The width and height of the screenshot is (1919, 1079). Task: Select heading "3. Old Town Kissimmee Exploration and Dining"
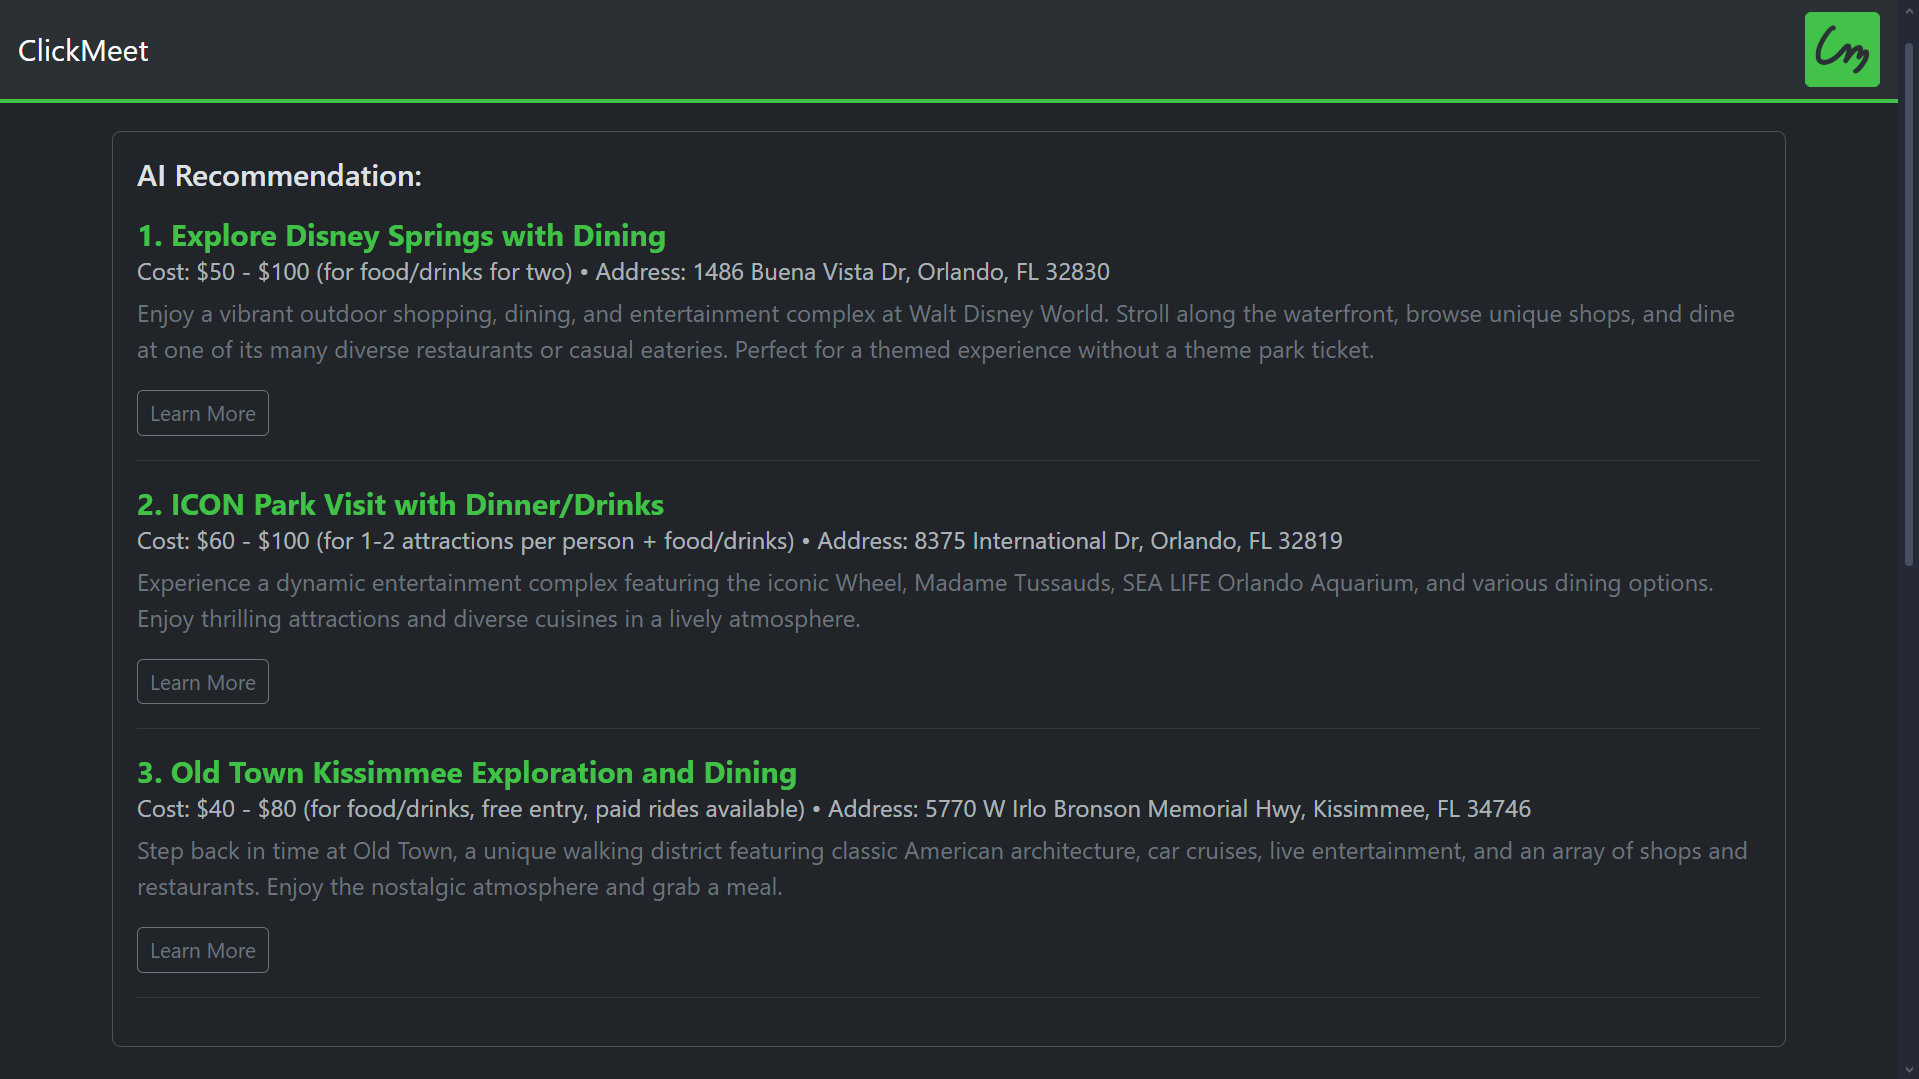(467, 773)
